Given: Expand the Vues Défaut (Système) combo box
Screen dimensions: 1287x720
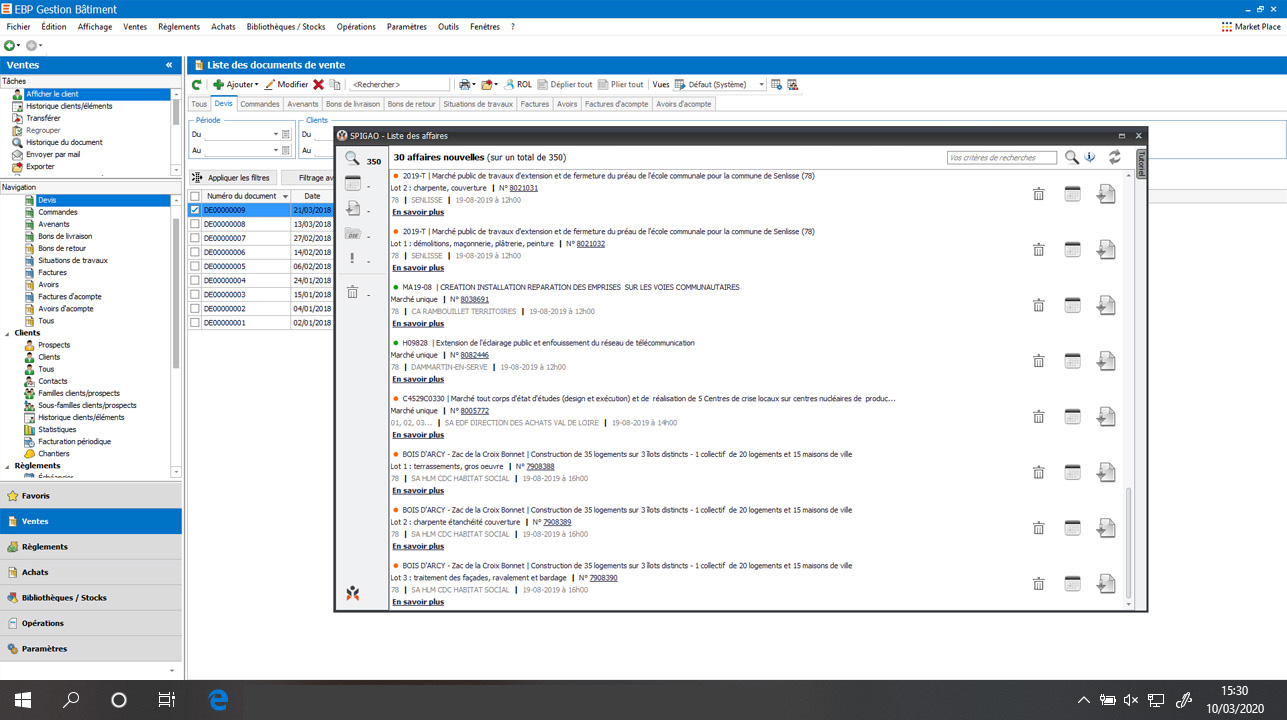Looking at the screenshot, I should [761, 85].
